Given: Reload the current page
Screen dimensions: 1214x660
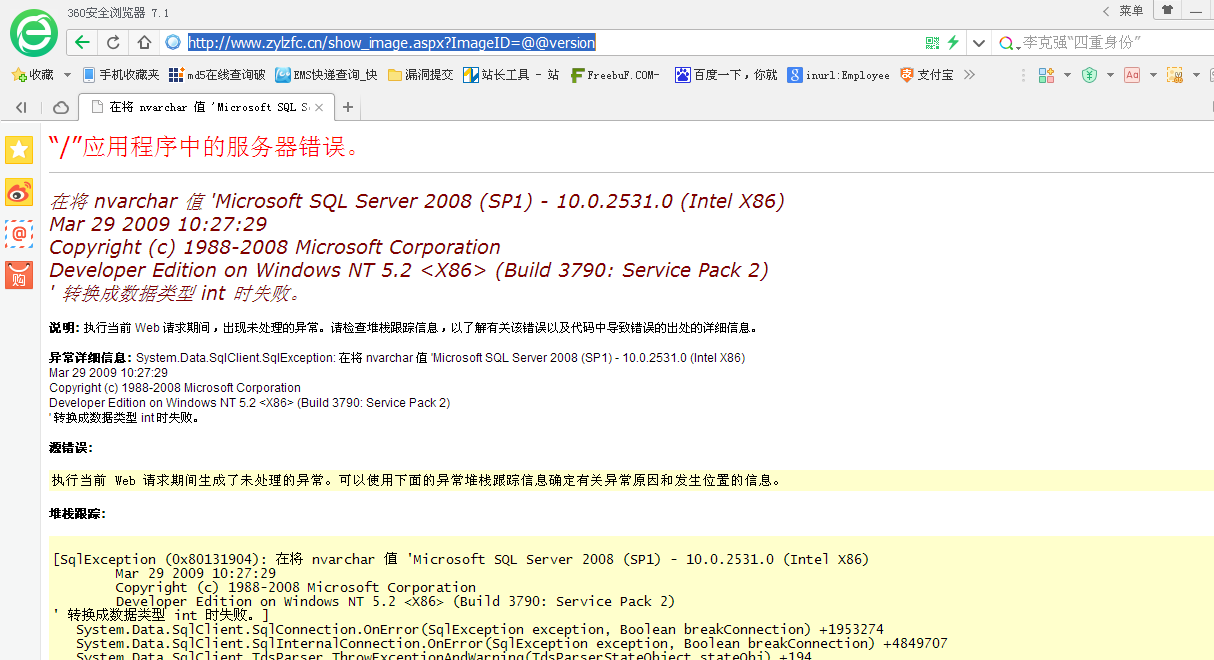Looking at the screenshot, I should (x=113, y=42).
